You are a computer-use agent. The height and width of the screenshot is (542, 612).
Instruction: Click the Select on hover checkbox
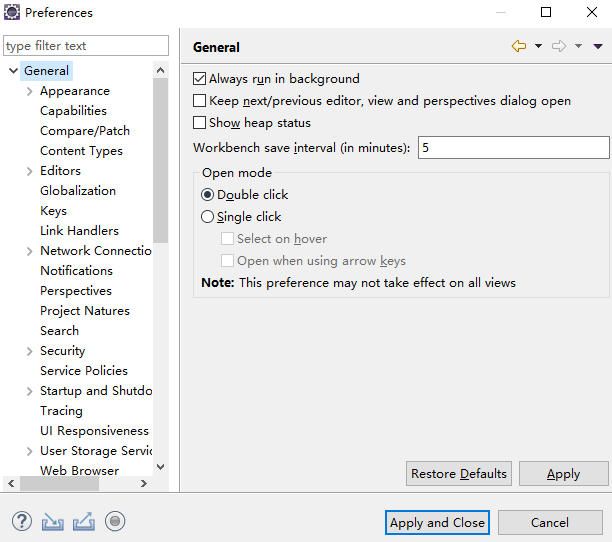(228, 238)
